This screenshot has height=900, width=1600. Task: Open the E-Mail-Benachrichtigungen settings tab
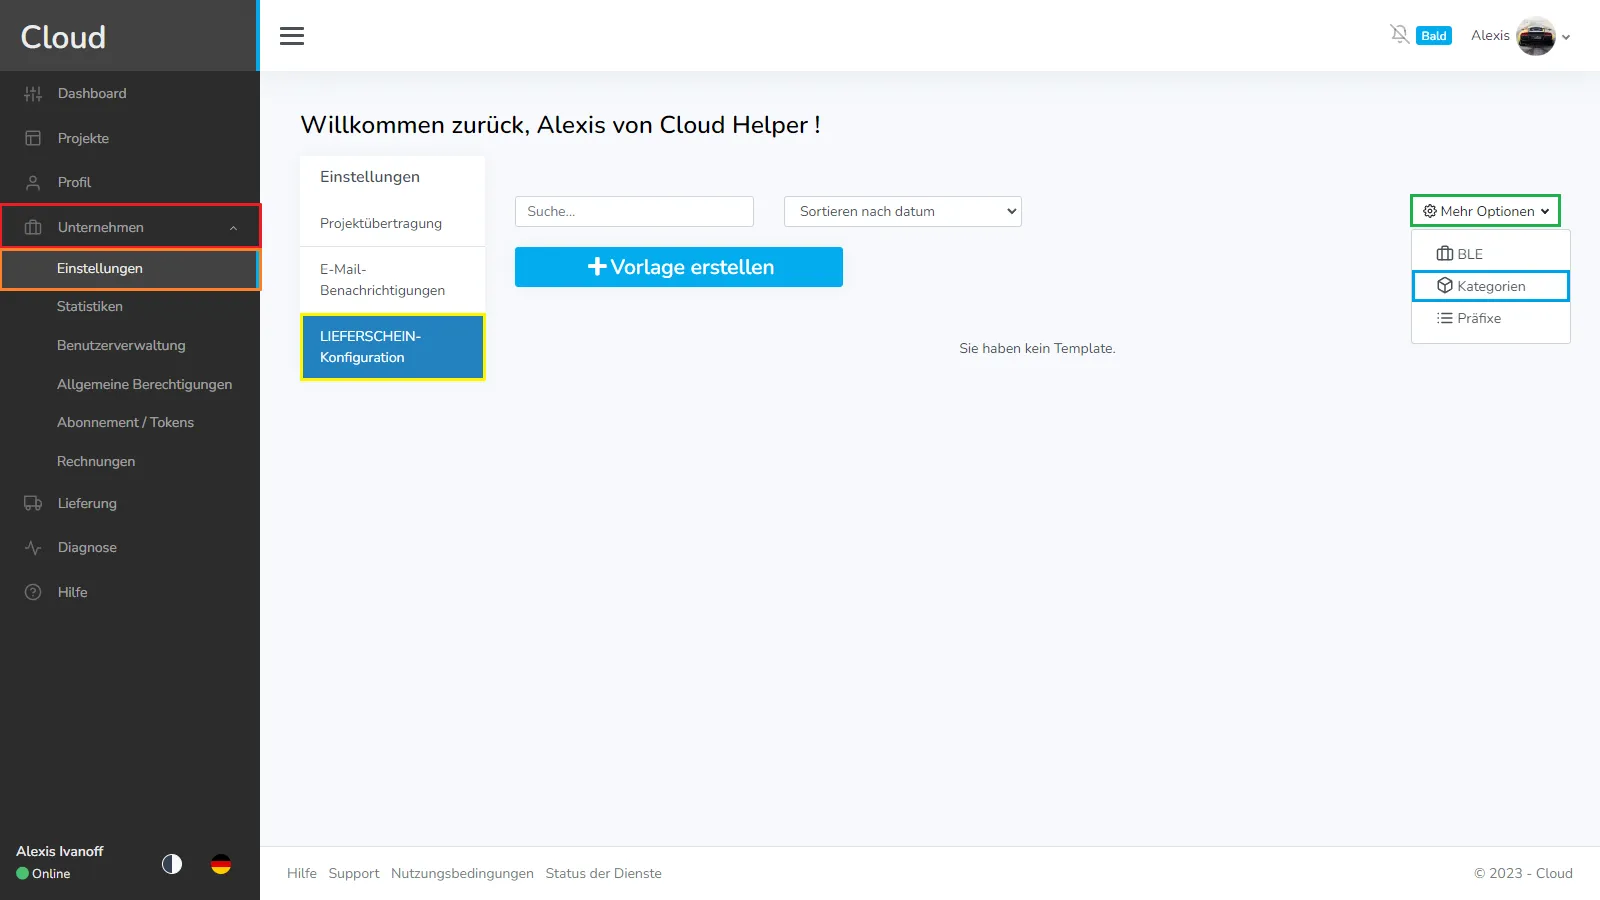coord(382,280)
